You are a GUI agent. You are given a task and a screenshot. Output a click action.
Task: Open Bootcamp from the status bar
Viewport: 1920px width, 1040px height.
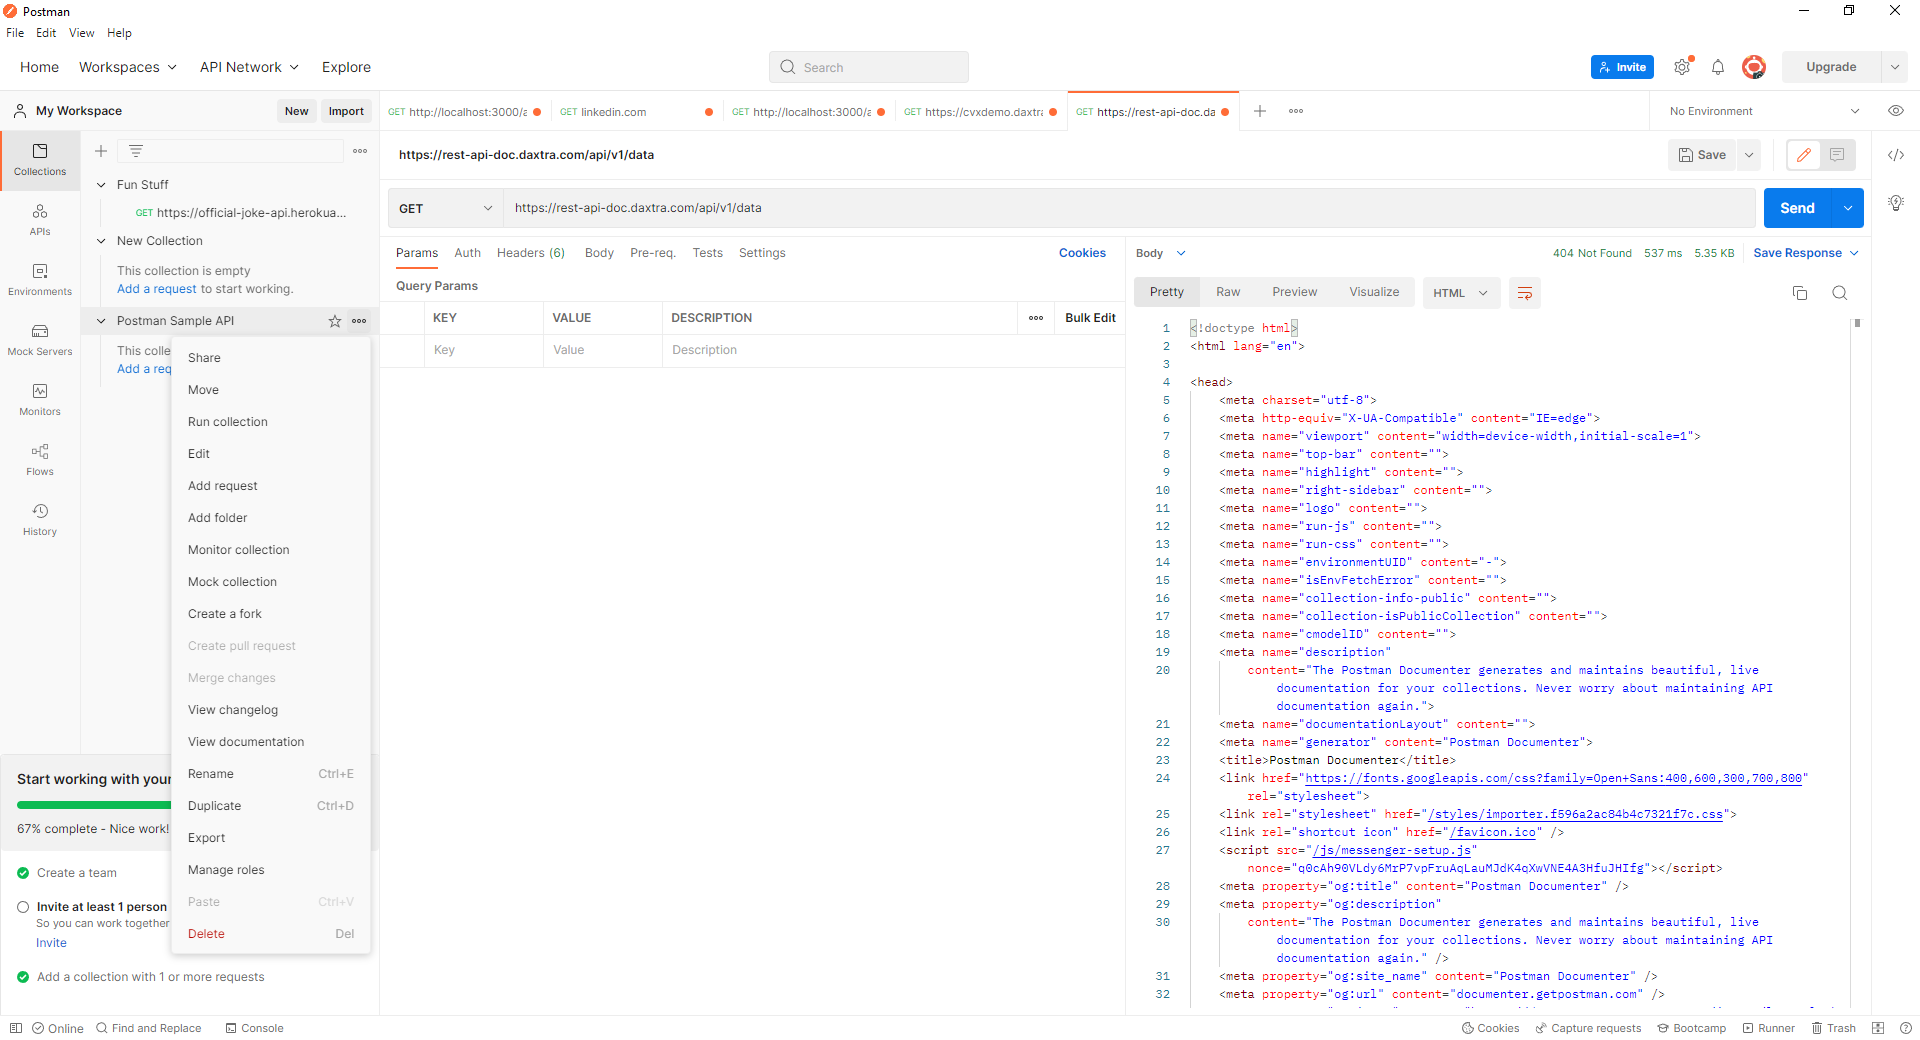point(1691,1028)
